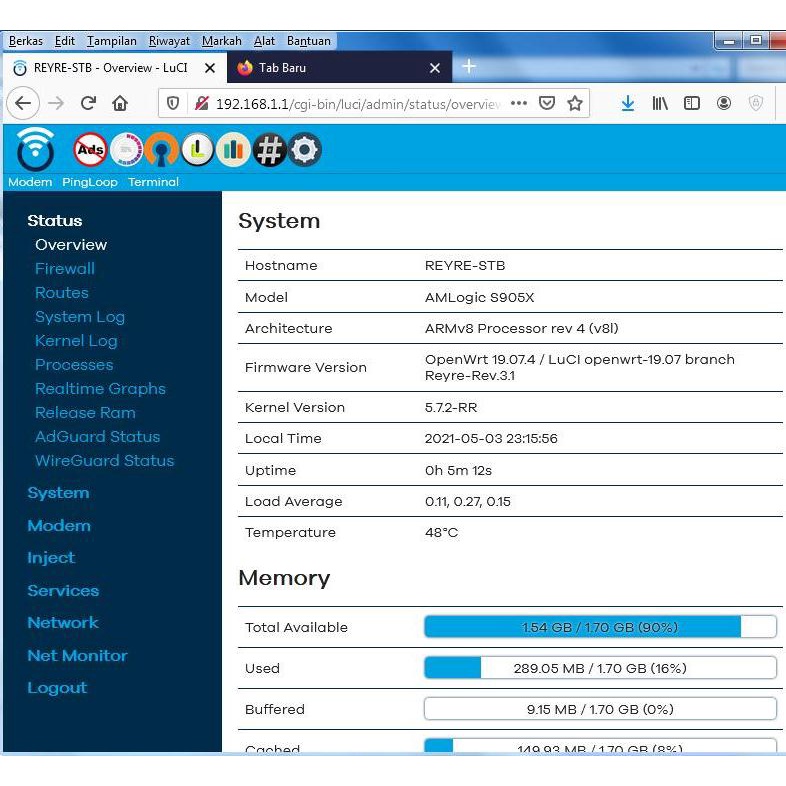Click the PingLoop link in header
The width and height of the screenshot is (786, 786).
coord(89,182)
